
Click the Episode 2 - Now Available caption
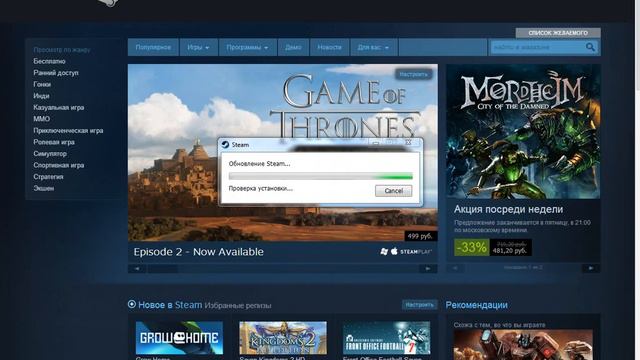198,252
